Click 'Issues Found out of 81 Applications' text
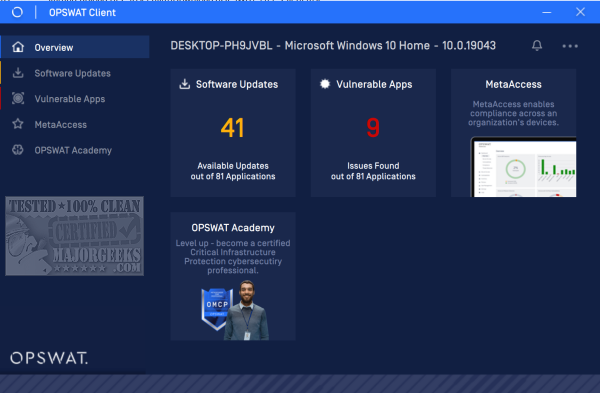This screenshot has width=600, height=393. 373,171
